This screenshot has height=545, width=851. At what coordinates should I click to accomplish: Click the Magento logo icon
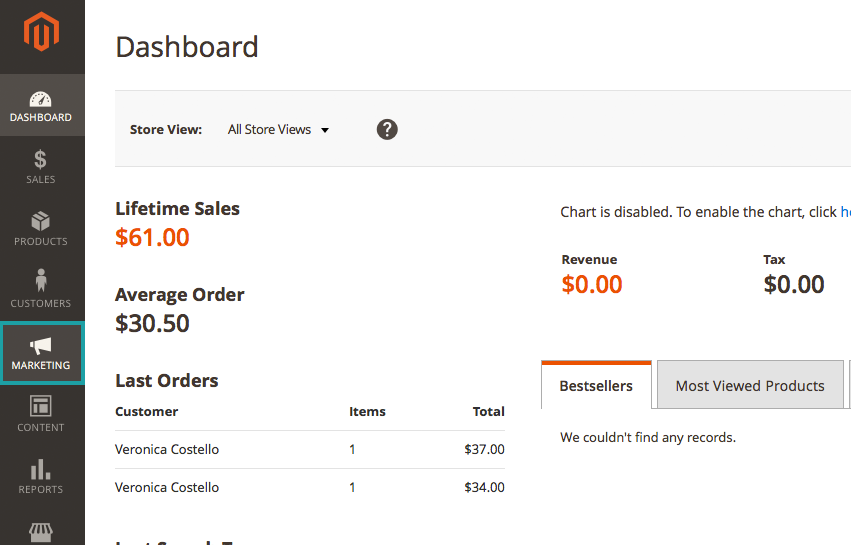42,34
